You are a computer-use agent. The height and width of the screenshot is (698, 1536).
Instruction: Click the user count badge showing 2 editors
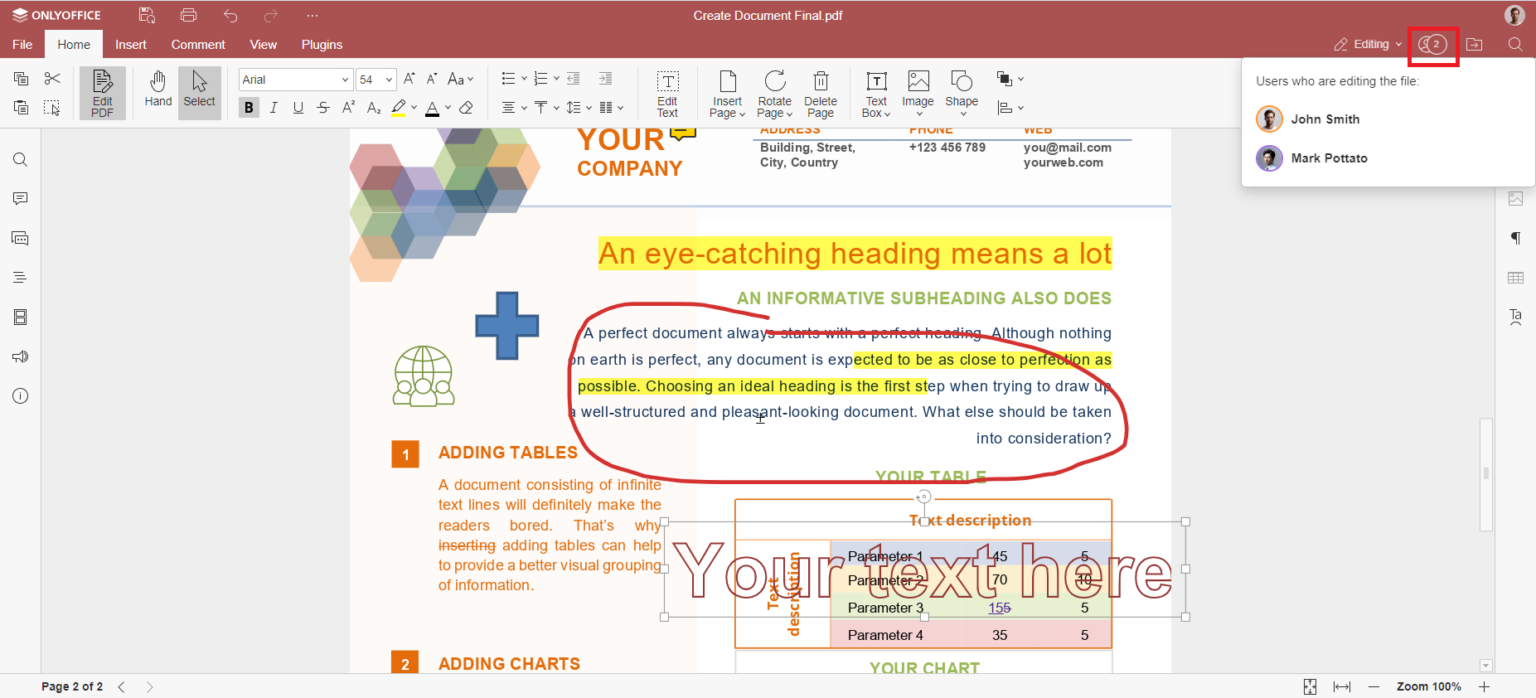point(1433,44)
